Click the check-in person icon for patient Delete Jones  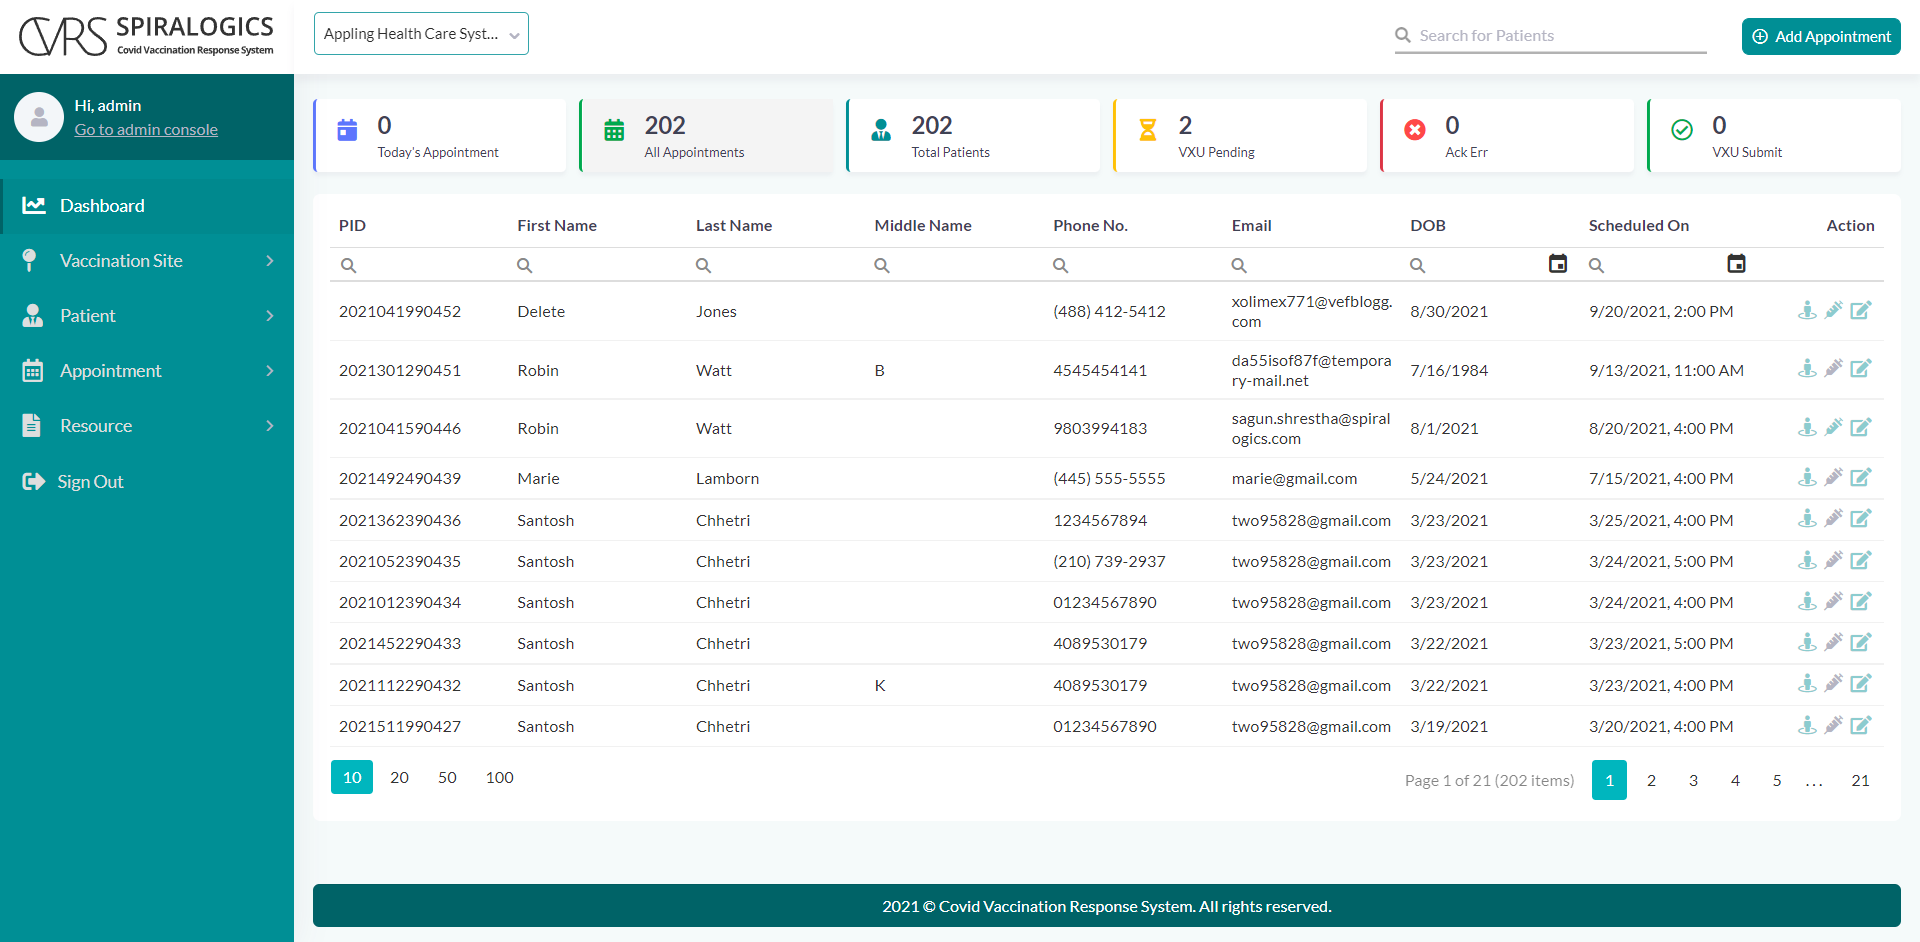point(1807,310)
